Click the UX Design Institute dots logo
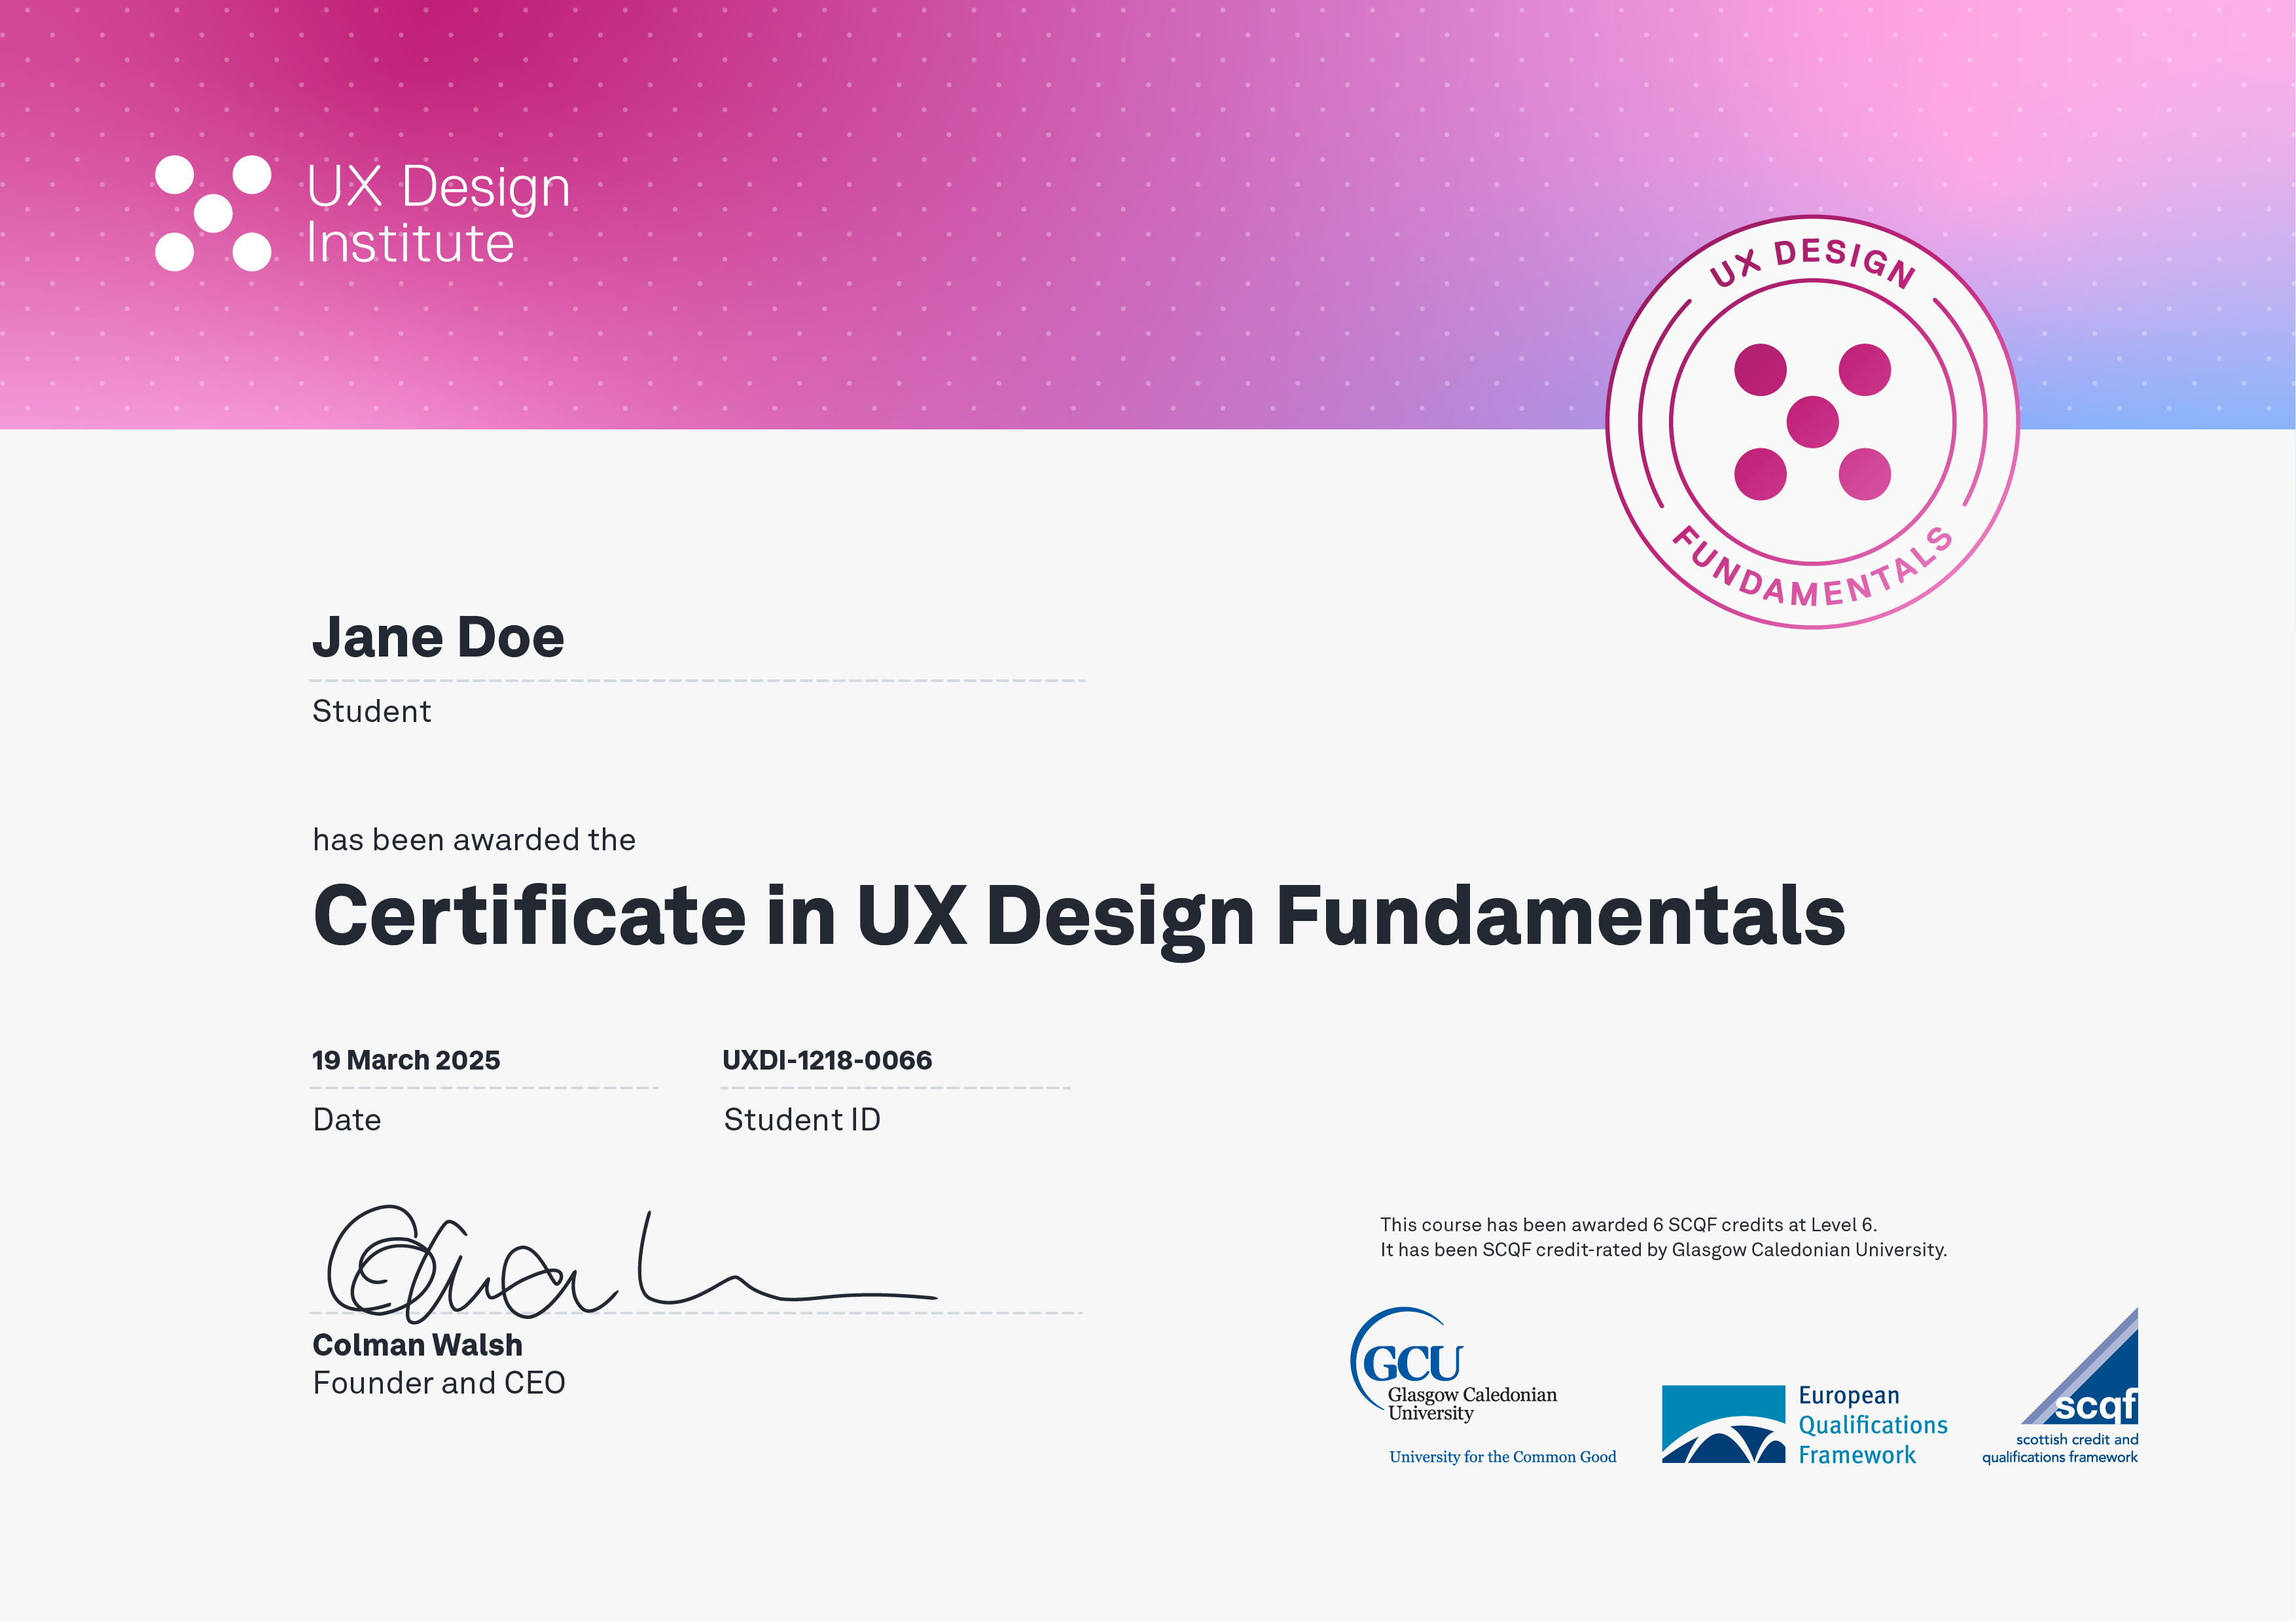This screenshot has height=1624, width=2296. tap(213, 213)
